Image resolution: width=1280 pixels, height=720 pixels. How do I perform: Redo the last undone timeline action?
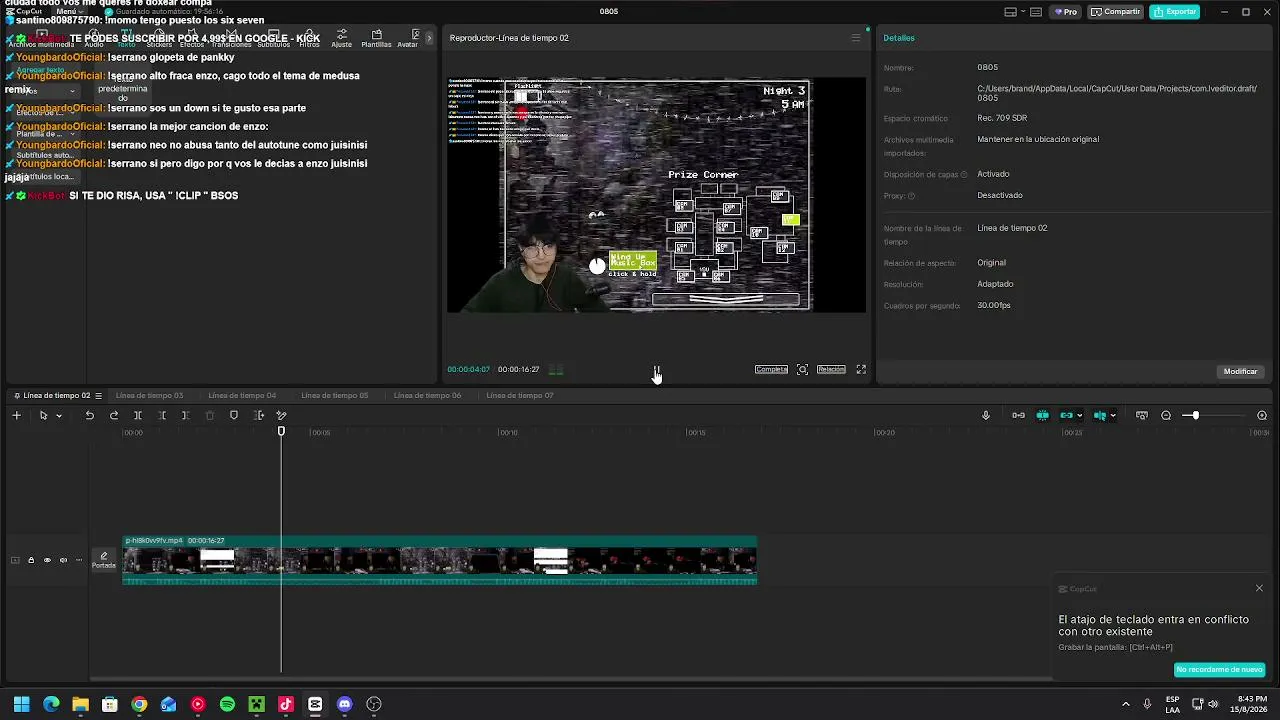114,415
